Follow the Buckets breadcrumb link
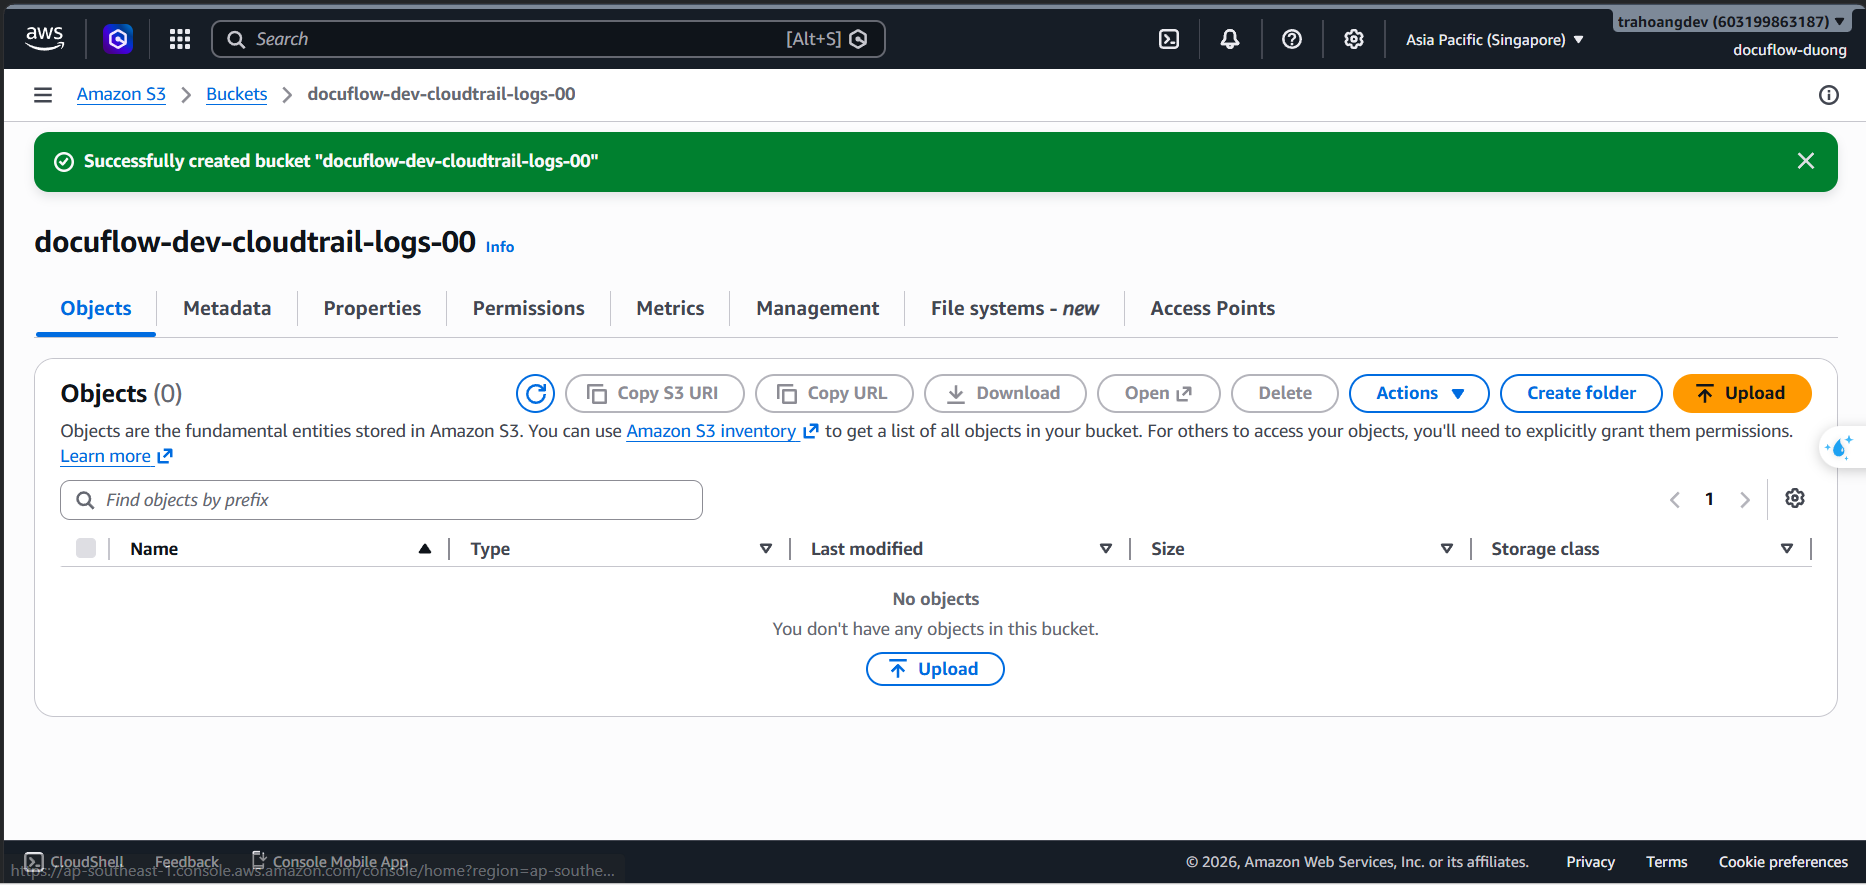 tap(237, 94)
